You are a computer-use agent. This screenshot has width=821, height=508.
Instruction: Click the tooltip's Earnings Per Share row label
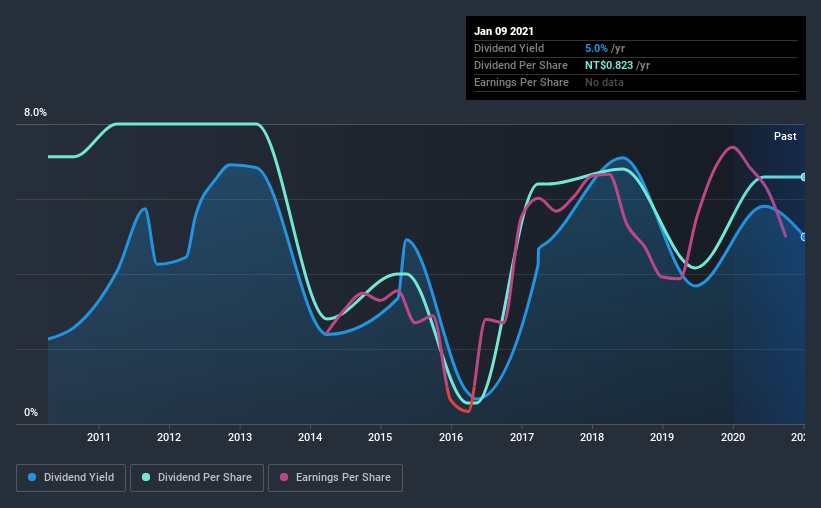coord(521,82)
